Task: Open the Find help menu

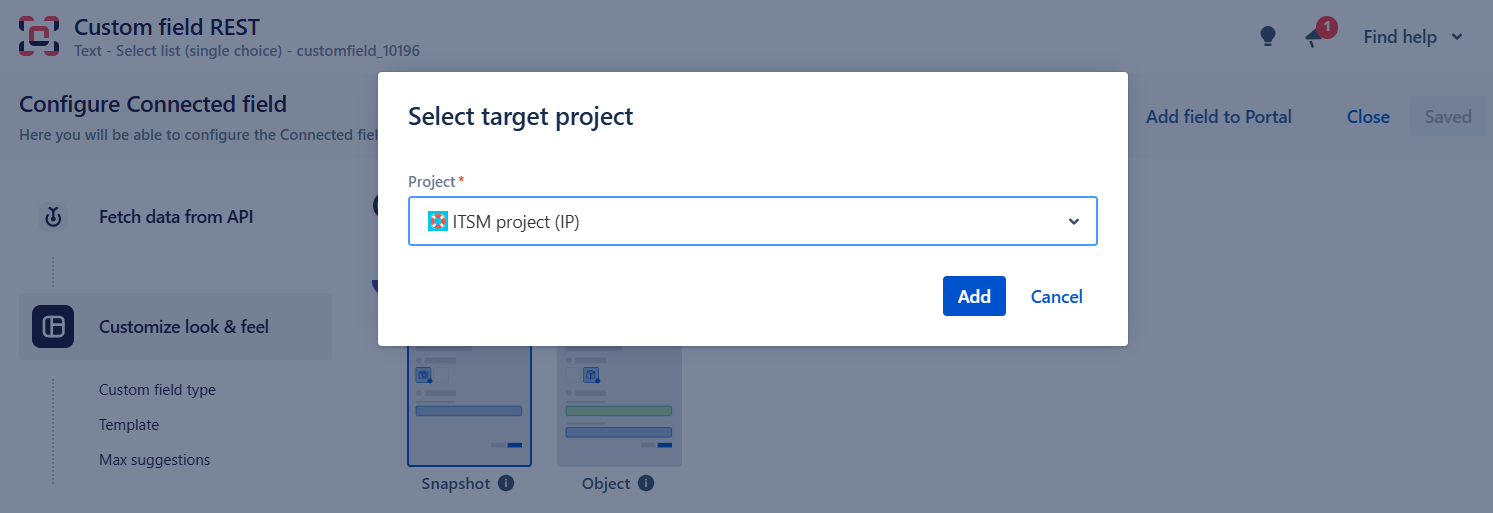Action: (1413, 37)
